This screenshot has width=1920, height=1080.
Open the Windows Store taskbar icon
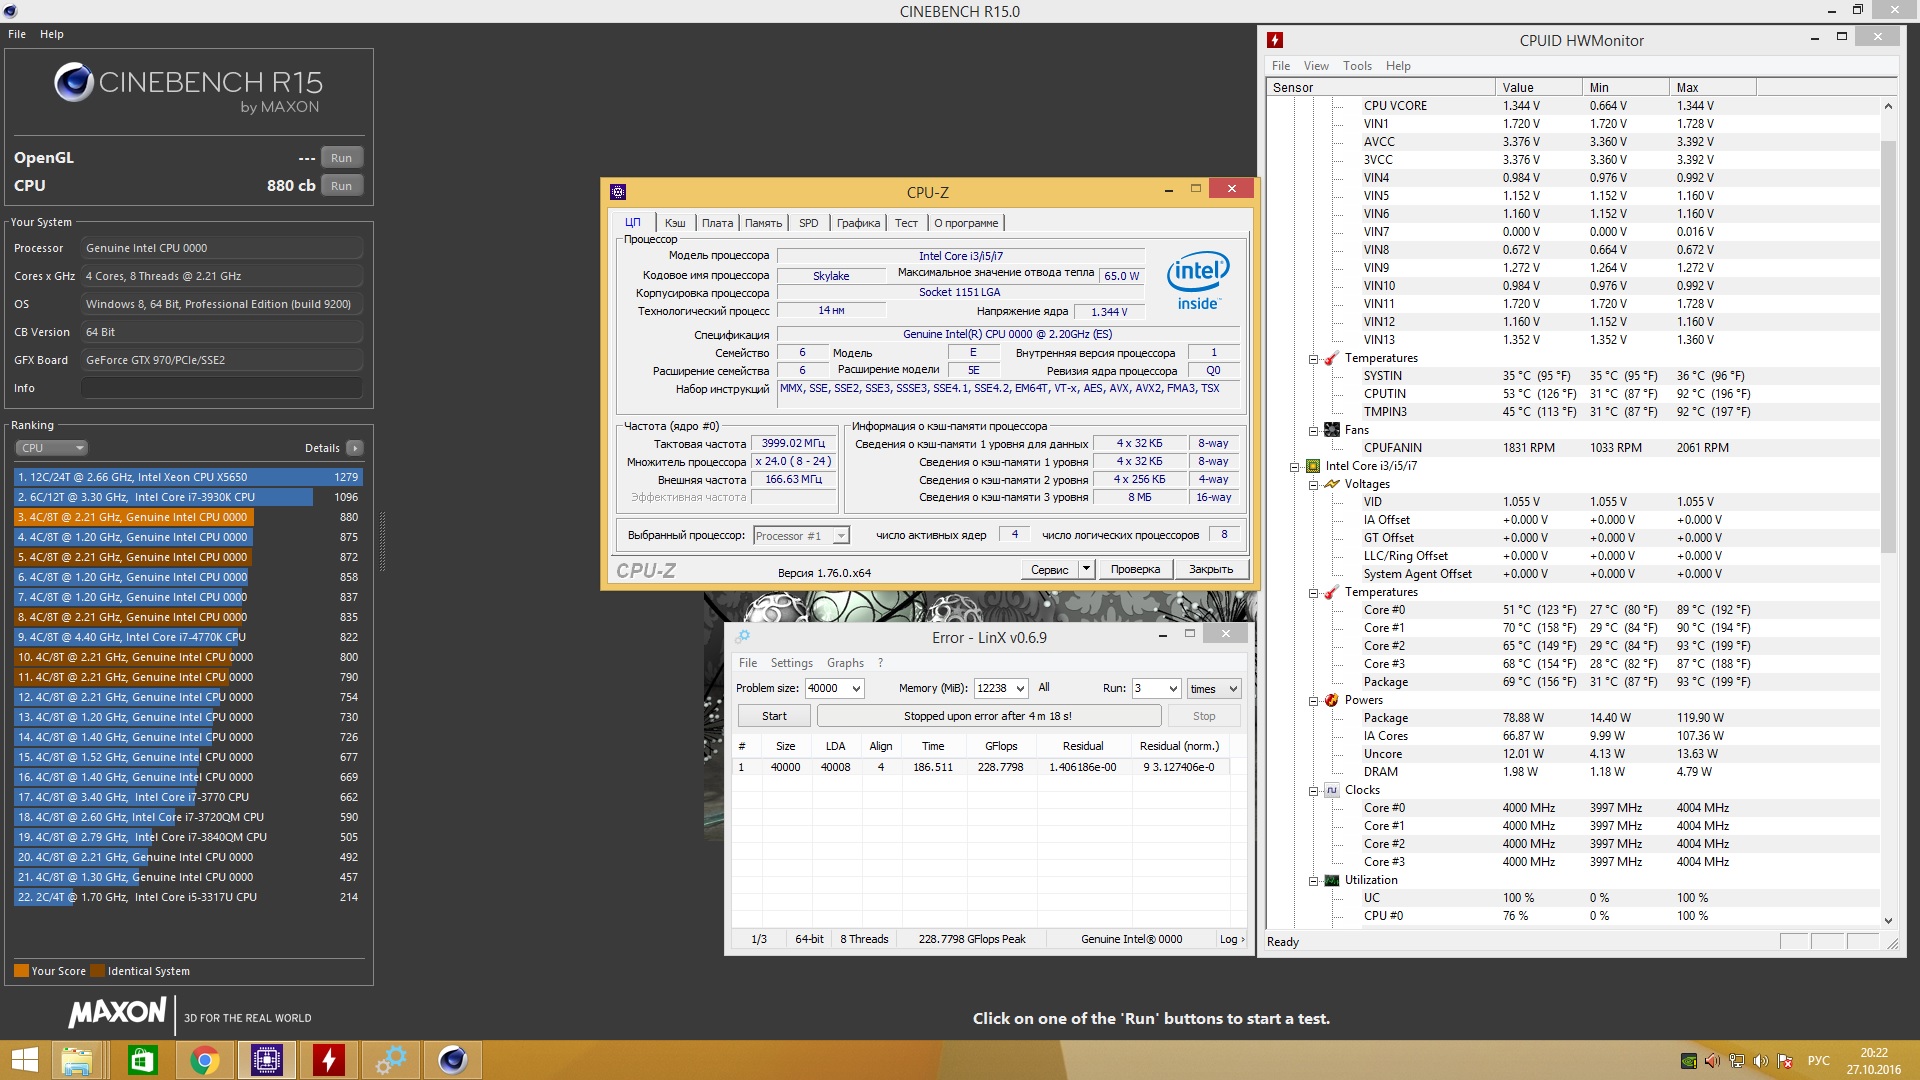coord(142,1060)
